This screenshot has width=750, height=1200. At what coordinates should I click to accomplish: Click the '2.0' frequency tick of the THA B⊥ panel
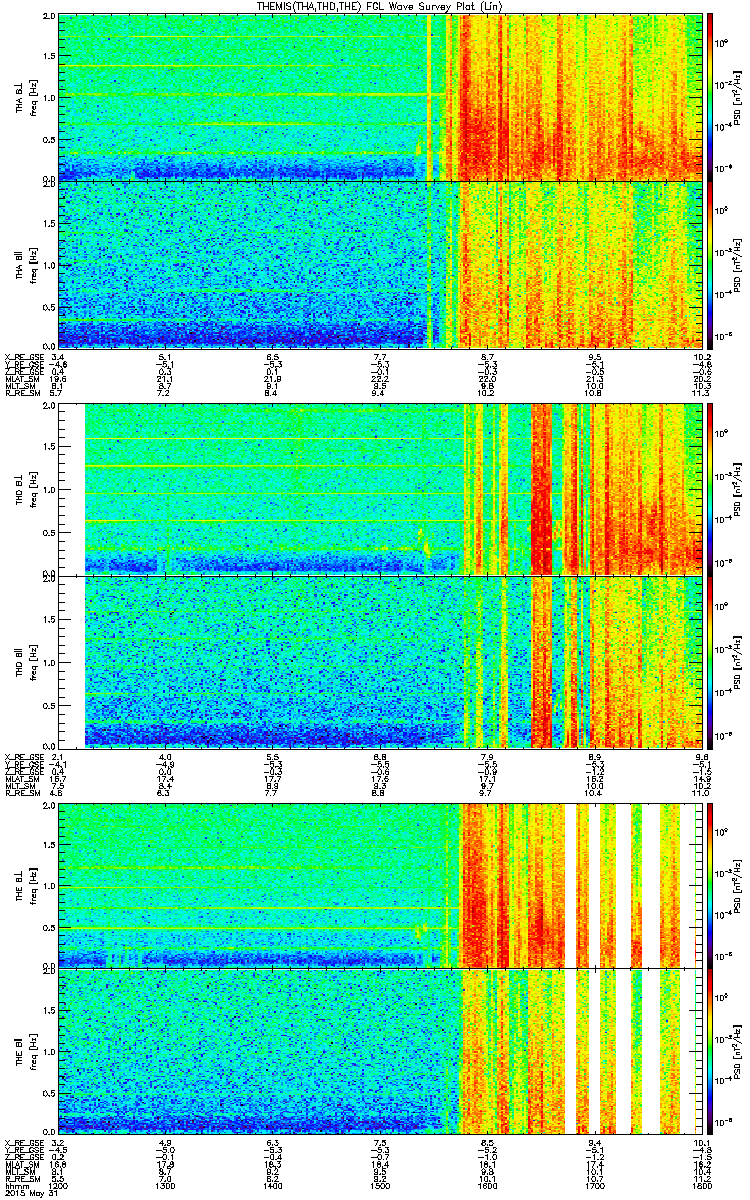50,17
